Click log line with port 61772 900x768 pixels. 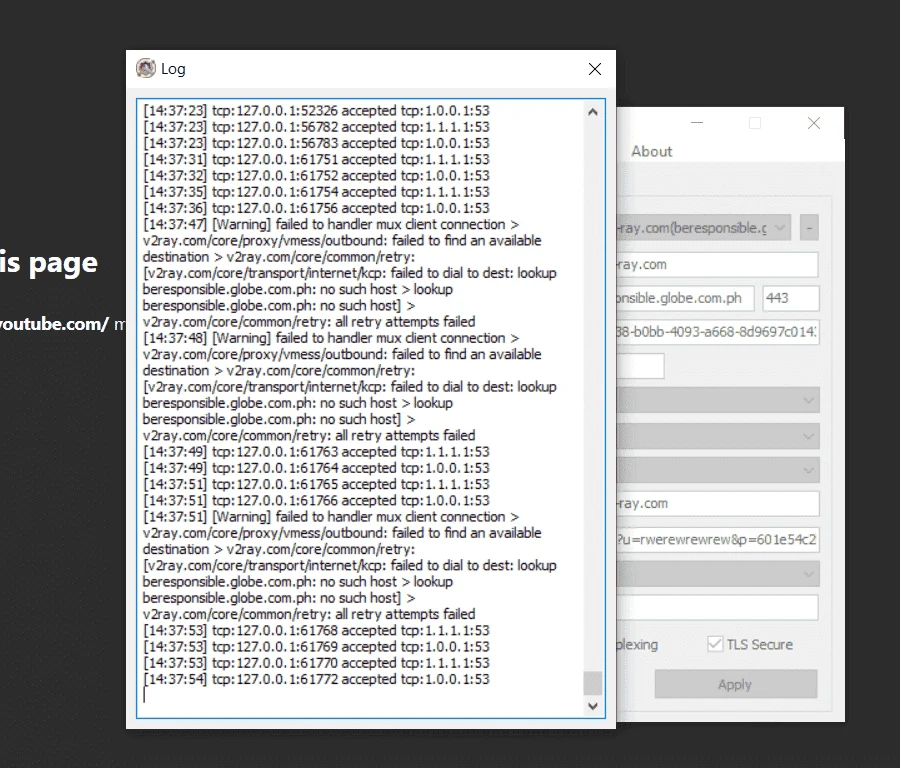coord(316,680)
